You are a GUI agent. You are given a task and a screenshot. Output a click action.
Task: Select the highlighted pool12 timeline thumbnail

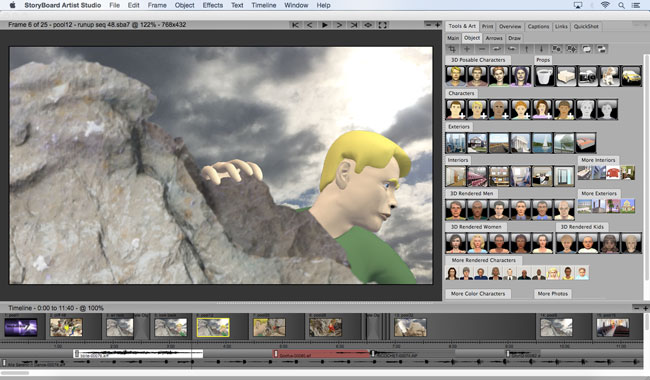(x=213, y=327)
